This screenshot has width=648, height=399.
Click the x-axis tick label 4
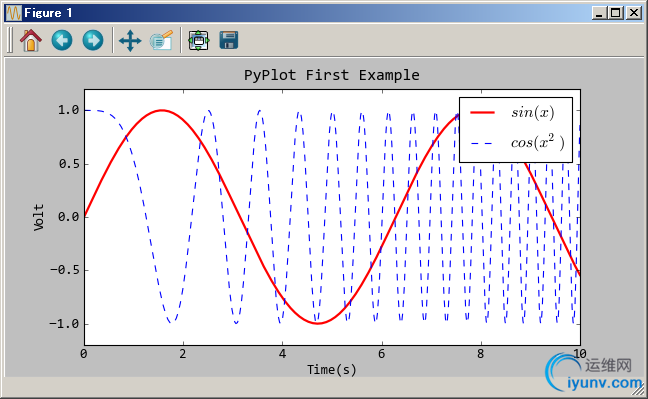[282, 354]
